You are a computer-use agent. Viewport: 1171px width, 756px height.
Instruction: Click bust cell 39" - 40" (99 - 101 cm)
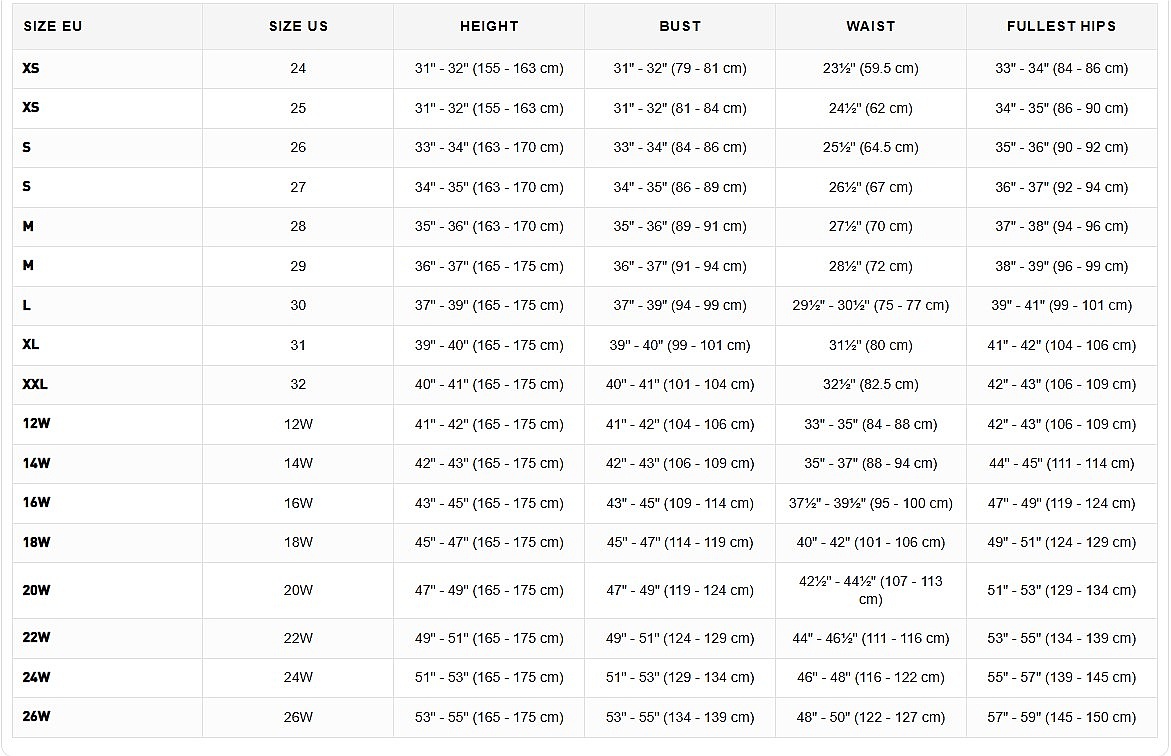coord(680,345)
